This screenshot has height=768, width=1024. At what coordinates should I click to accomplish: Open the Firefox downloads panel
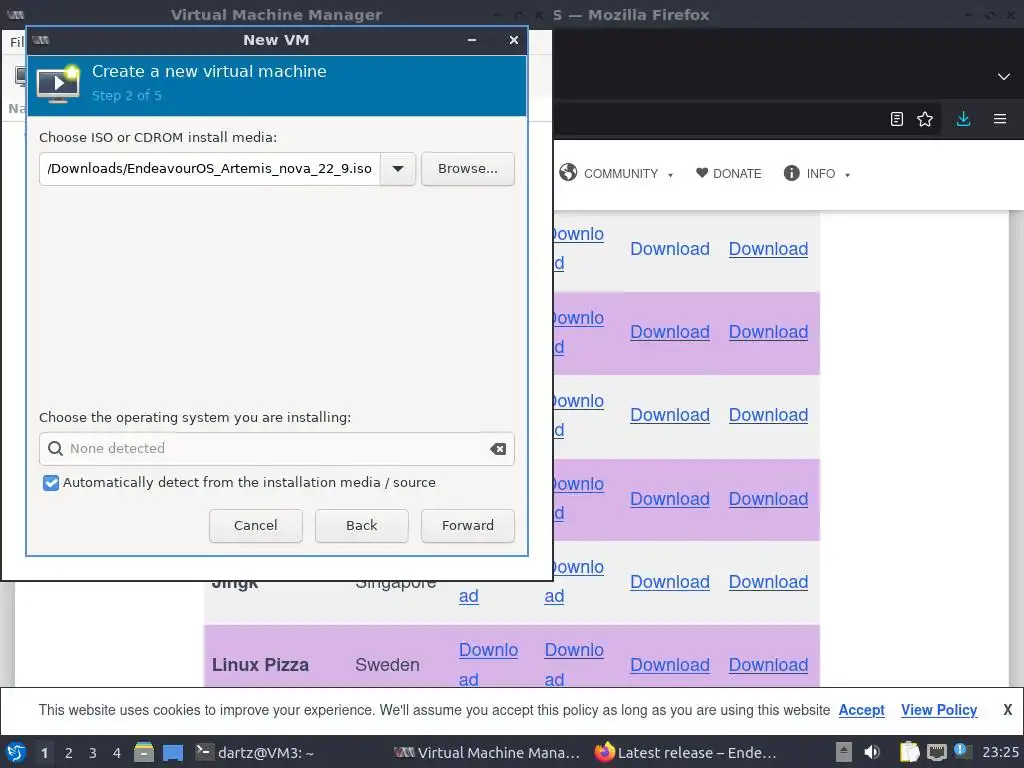[963, 119]
